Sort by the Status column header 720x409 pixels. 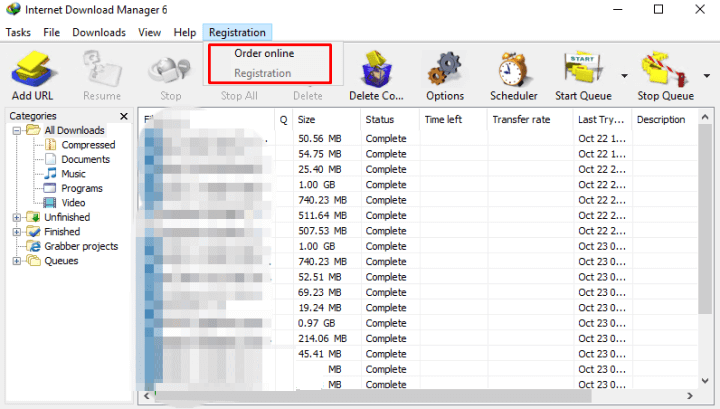click(x=389, y=120)
